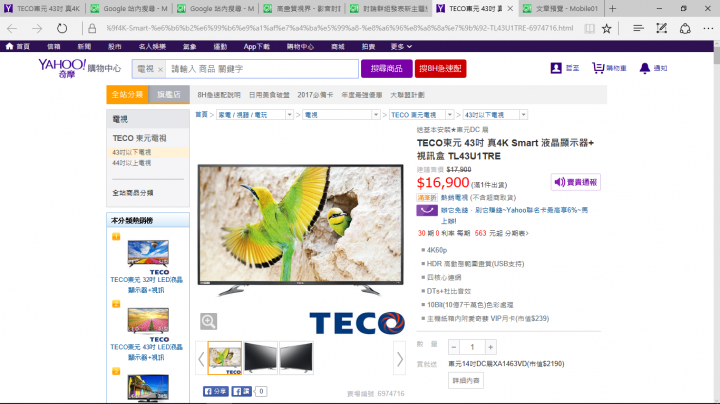This screenshot has width=720, height=404.
Task: Click the address bar lock icon
Action: (92, 28)
